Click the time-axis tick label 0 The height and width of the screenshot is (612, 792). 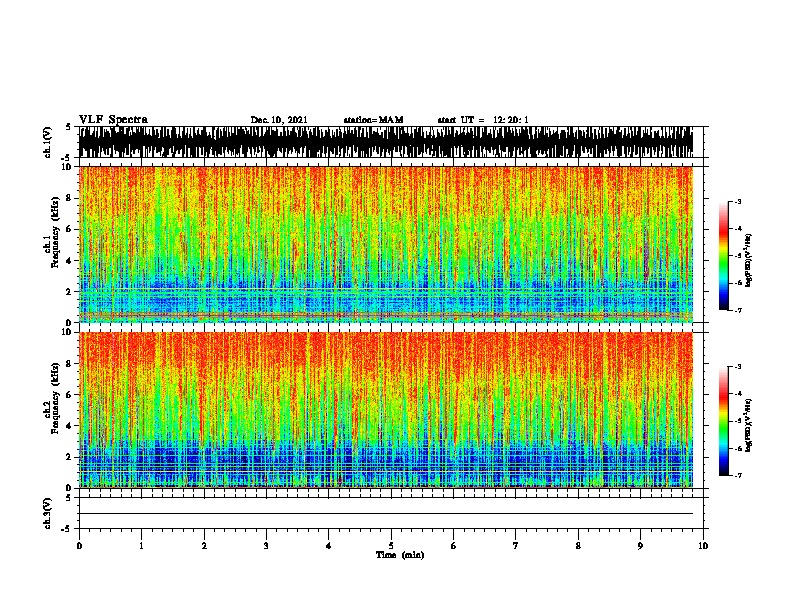click(79, 546)
